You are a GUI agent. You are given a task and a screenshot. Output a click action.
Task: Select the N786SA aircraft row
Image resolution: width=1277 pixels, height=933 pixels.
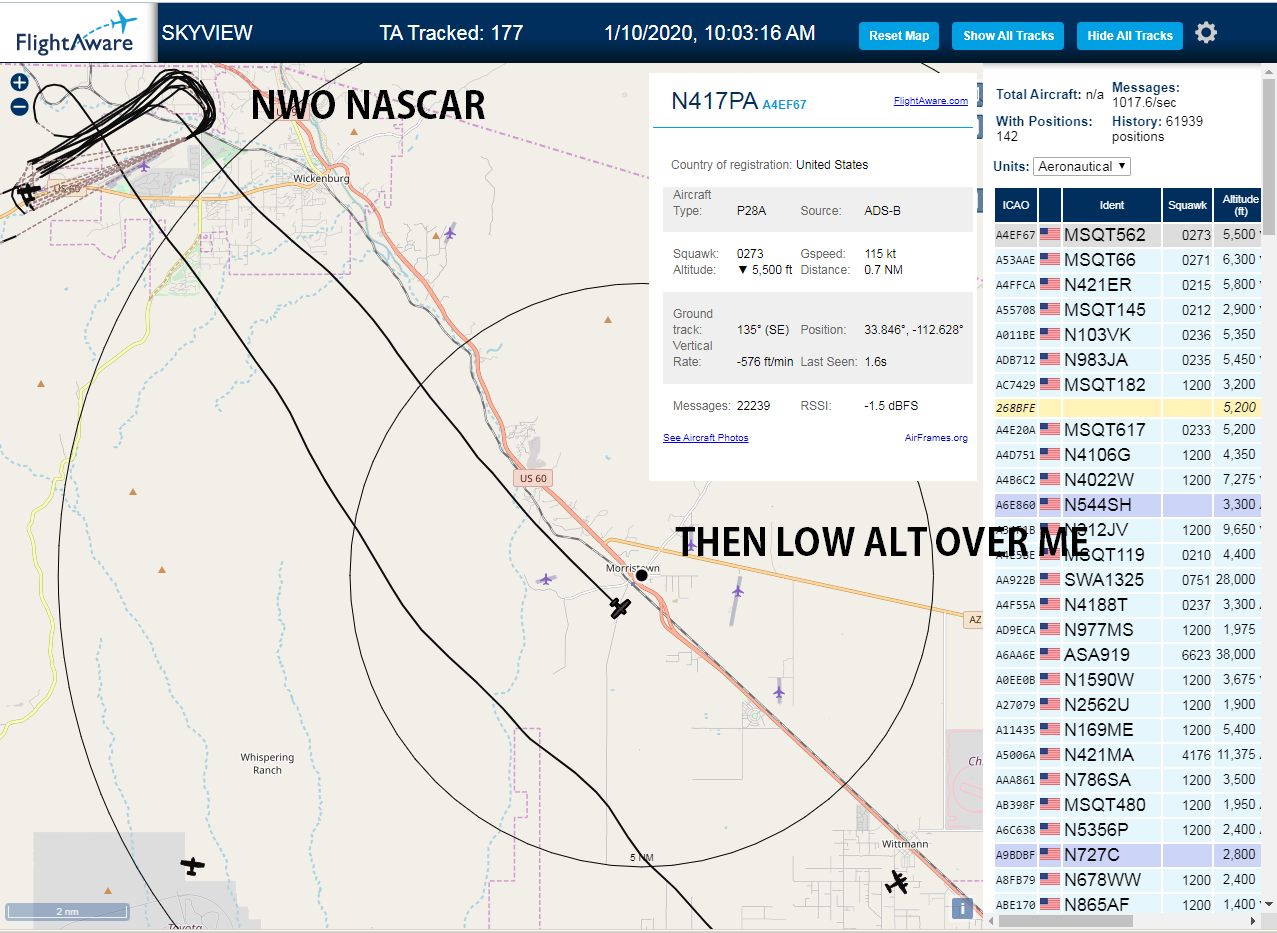click(1128, 780)
